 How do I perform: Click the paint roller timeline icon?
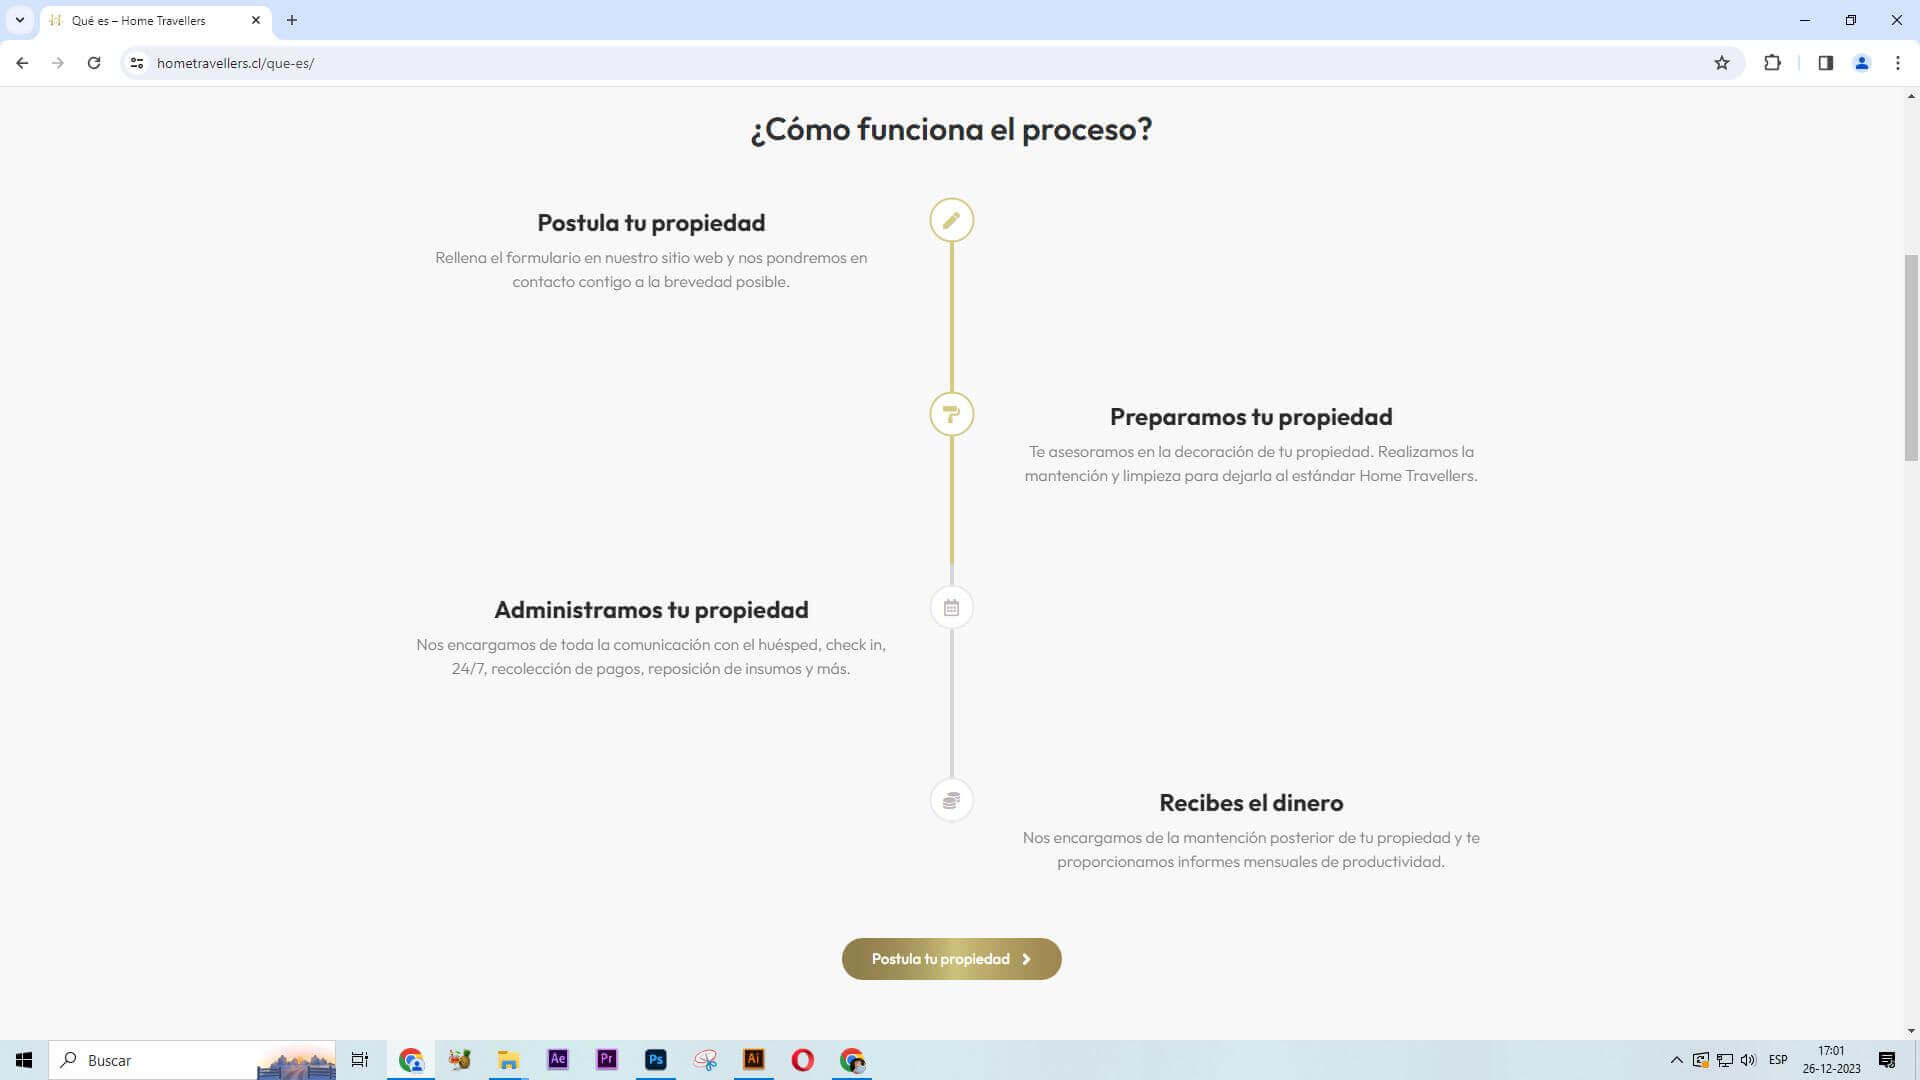click(x=951, y=414)
